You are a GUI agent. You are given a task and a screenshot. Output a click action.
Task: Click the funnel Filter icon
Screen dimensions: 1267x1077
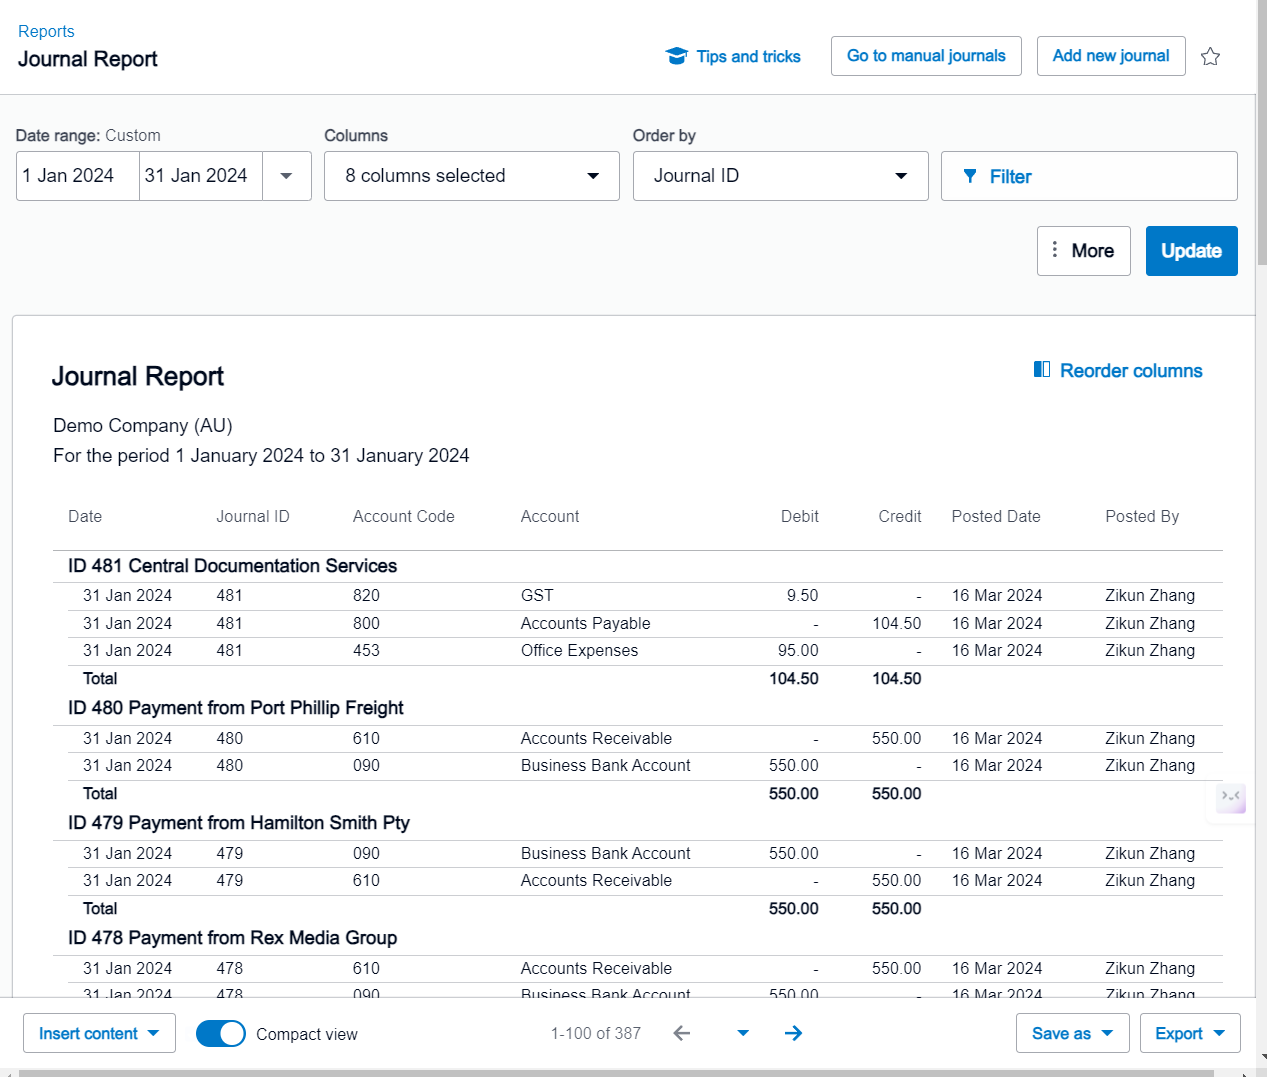coord(969,176)
